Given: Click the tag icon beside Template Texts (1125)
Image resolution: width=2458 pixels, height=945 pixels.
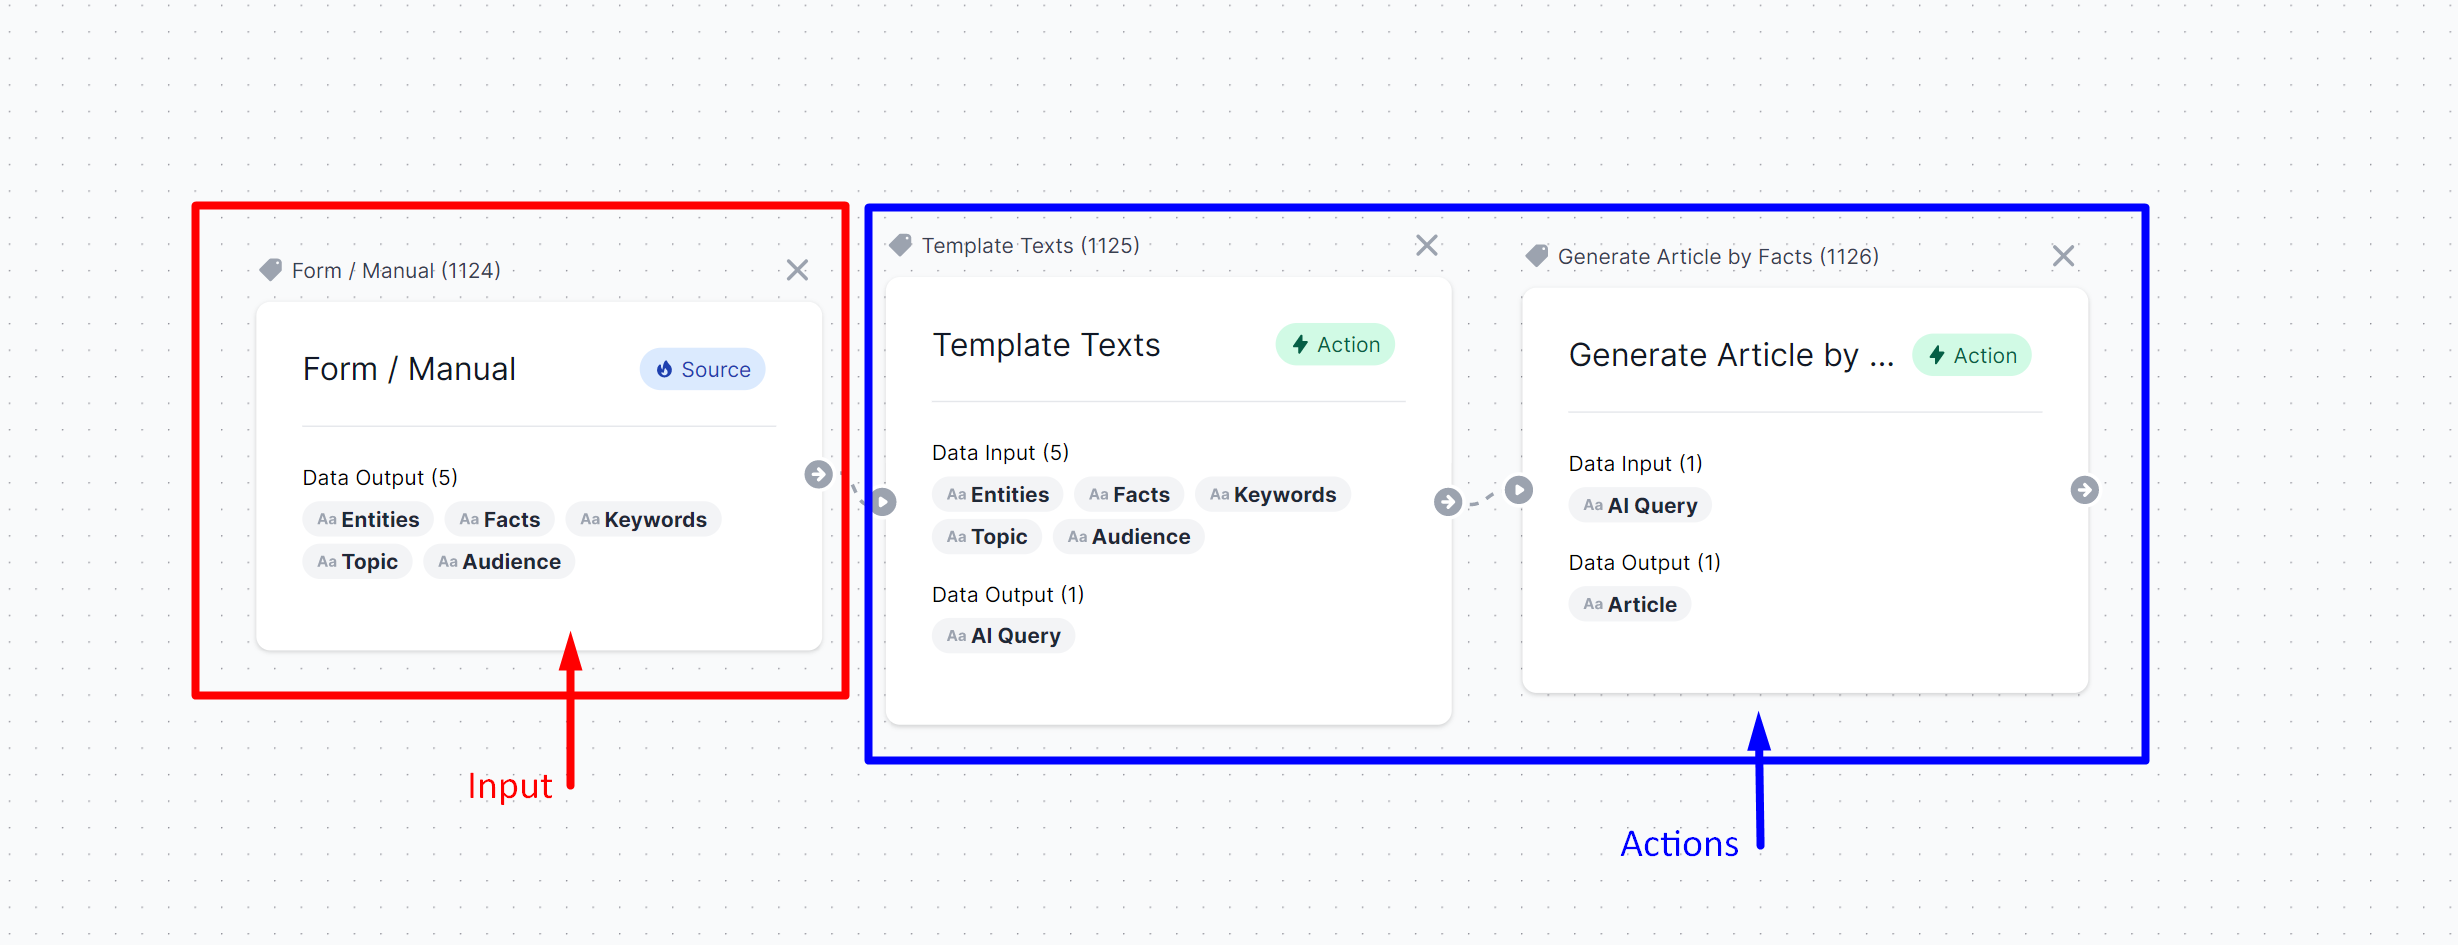Looking at the screenshot, I should pos(900,245).
